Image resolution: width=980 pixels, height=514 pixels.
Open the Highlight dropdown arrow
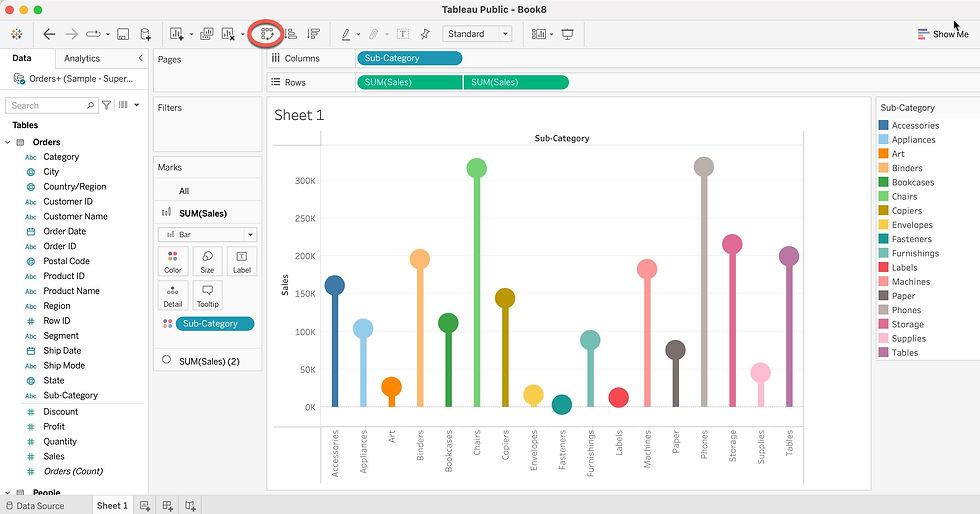(x=358, y=34)
